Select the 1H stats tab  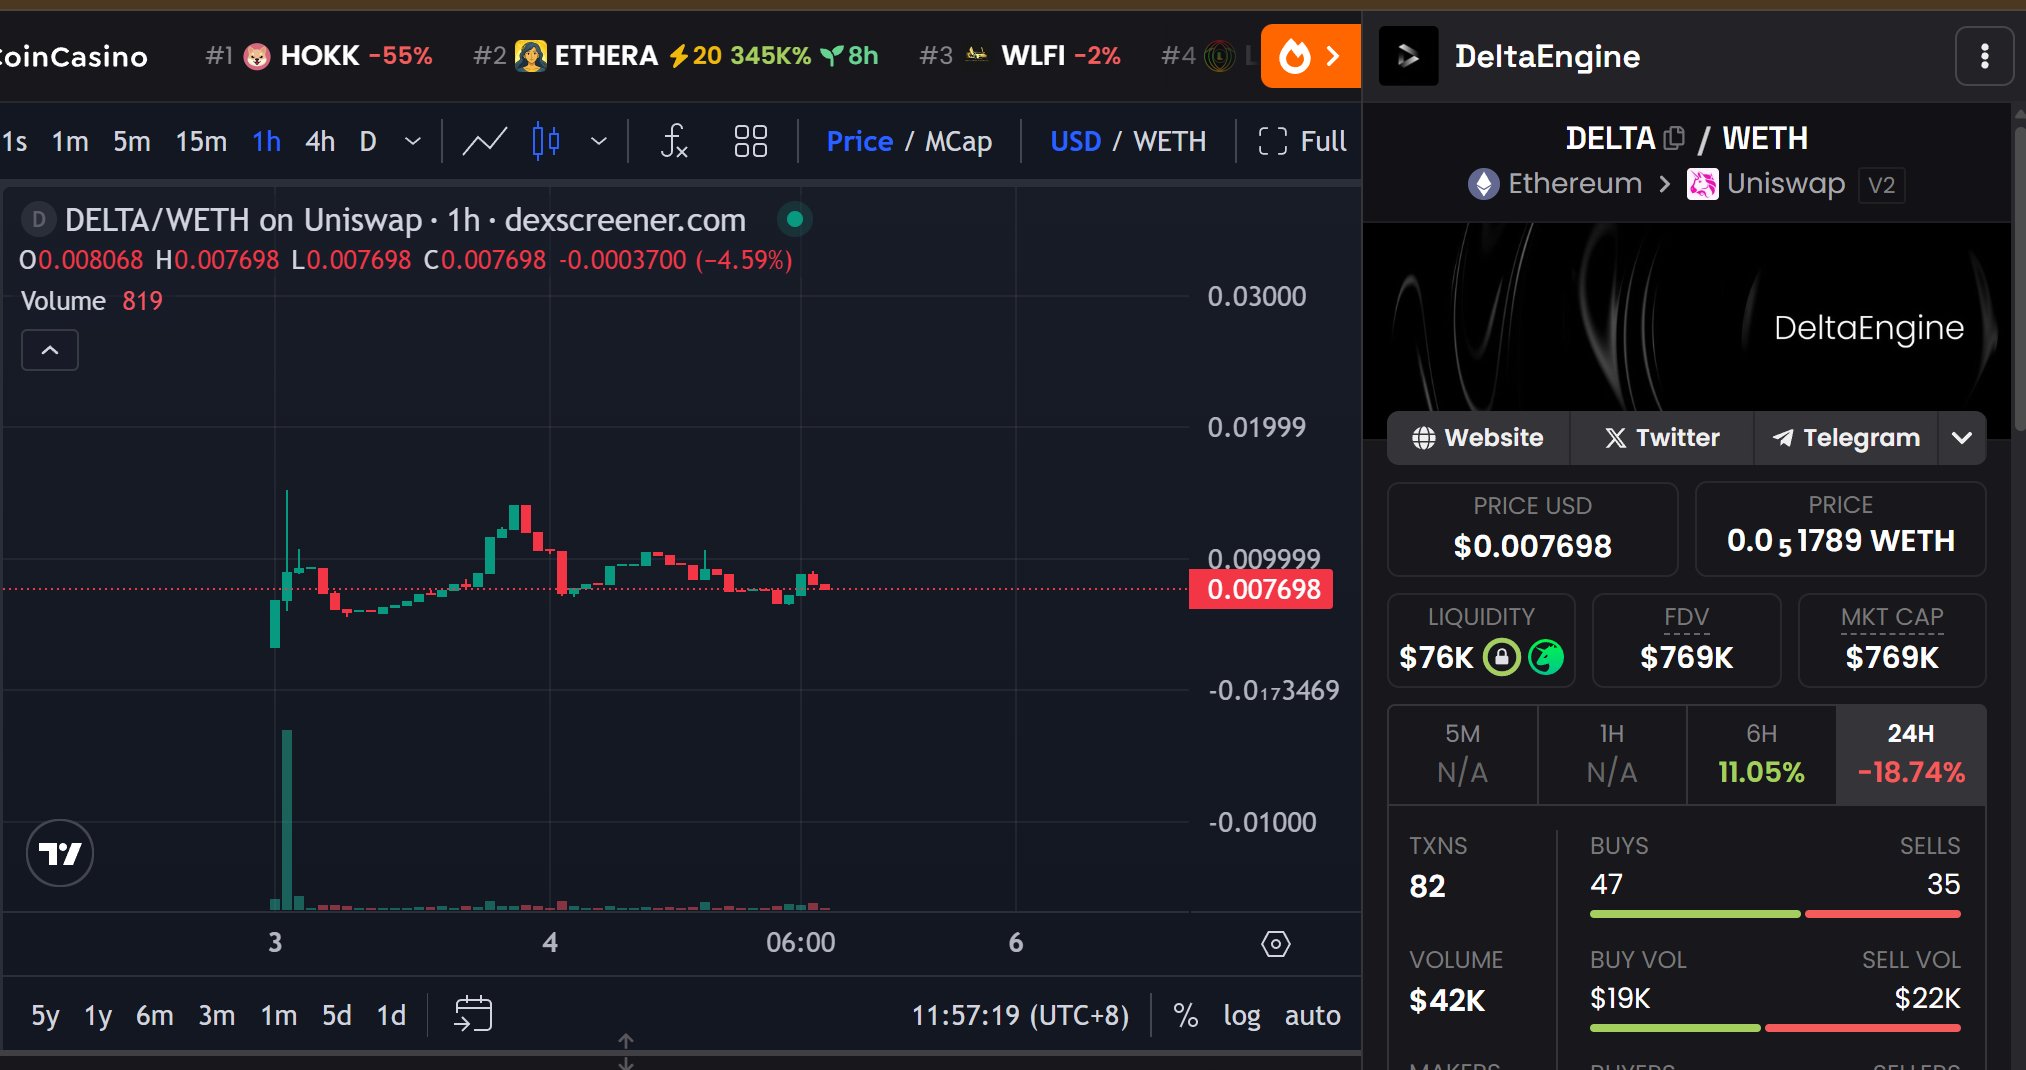pyautogui.click(x=1612, y=754)
